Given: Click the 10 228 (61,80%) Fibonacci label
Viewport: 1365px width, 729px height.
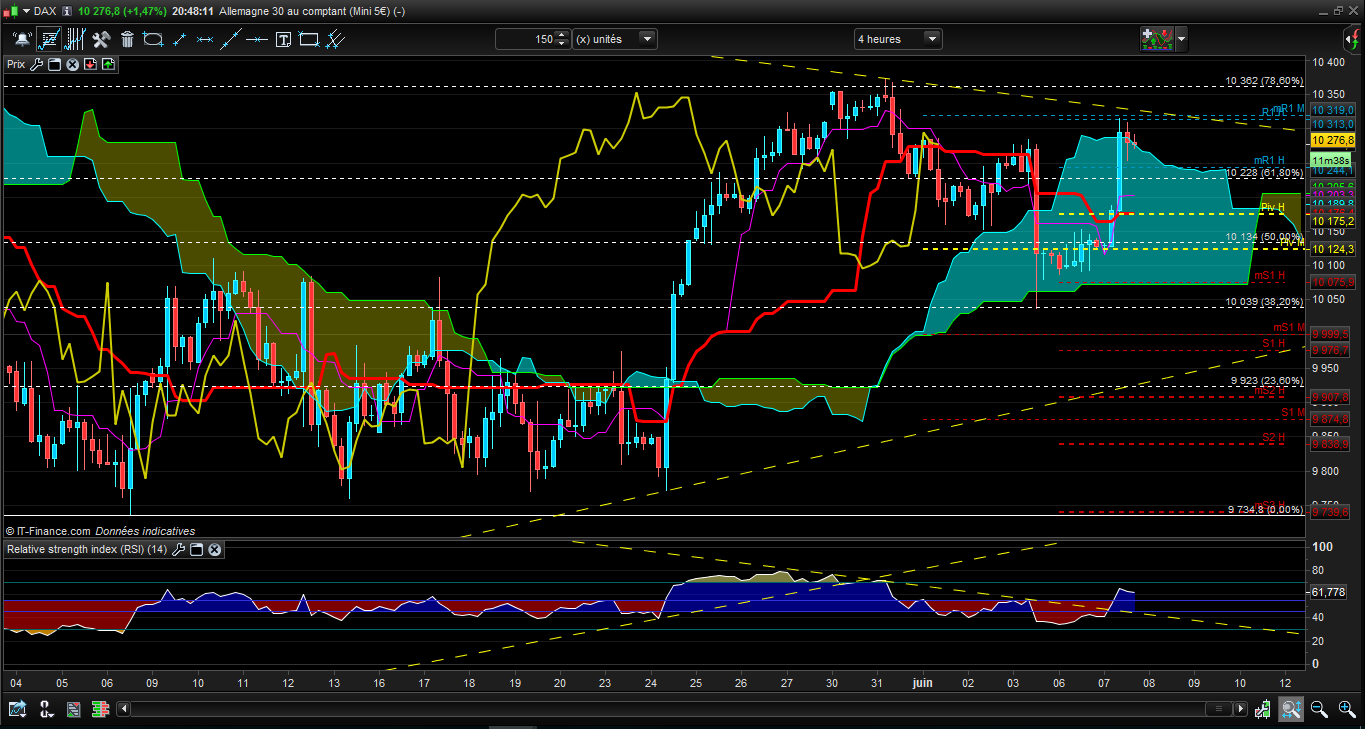Looking at the screenshot, I should click(x=1264, y=173).
